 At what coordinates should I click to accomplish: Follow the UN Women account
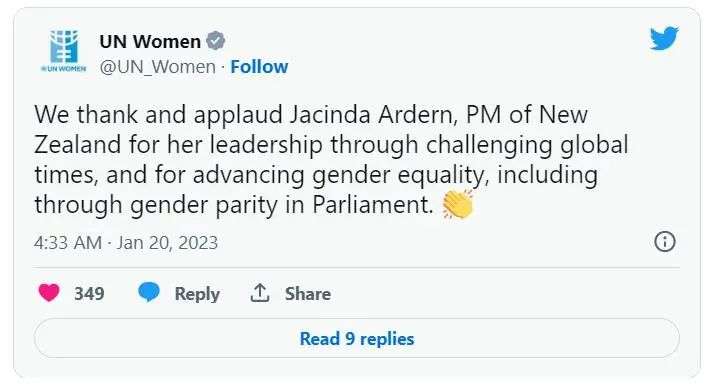point(259,67)
